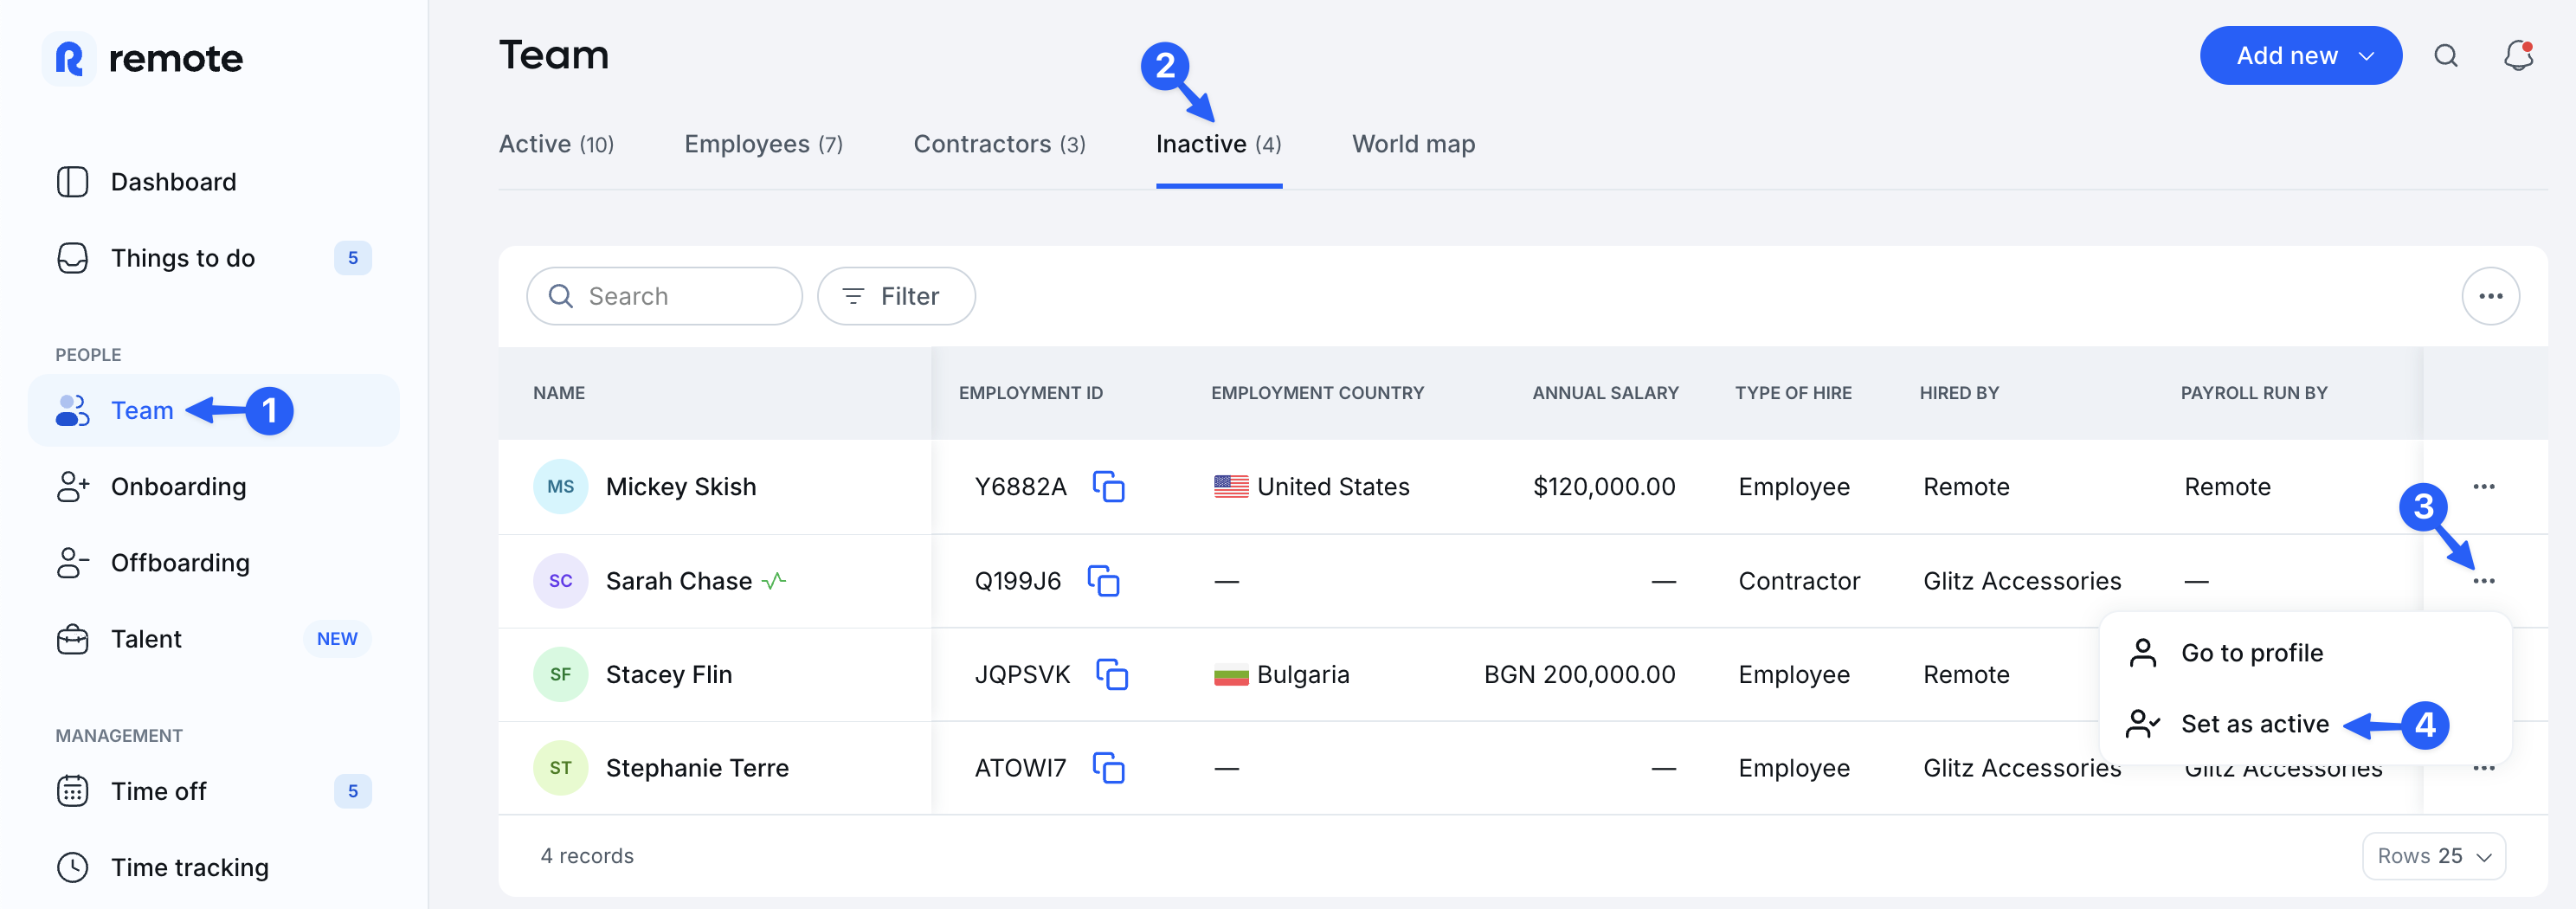Switch to the Contractors tab
Viewport: 2576px width, 909px height.
(999, 144)
